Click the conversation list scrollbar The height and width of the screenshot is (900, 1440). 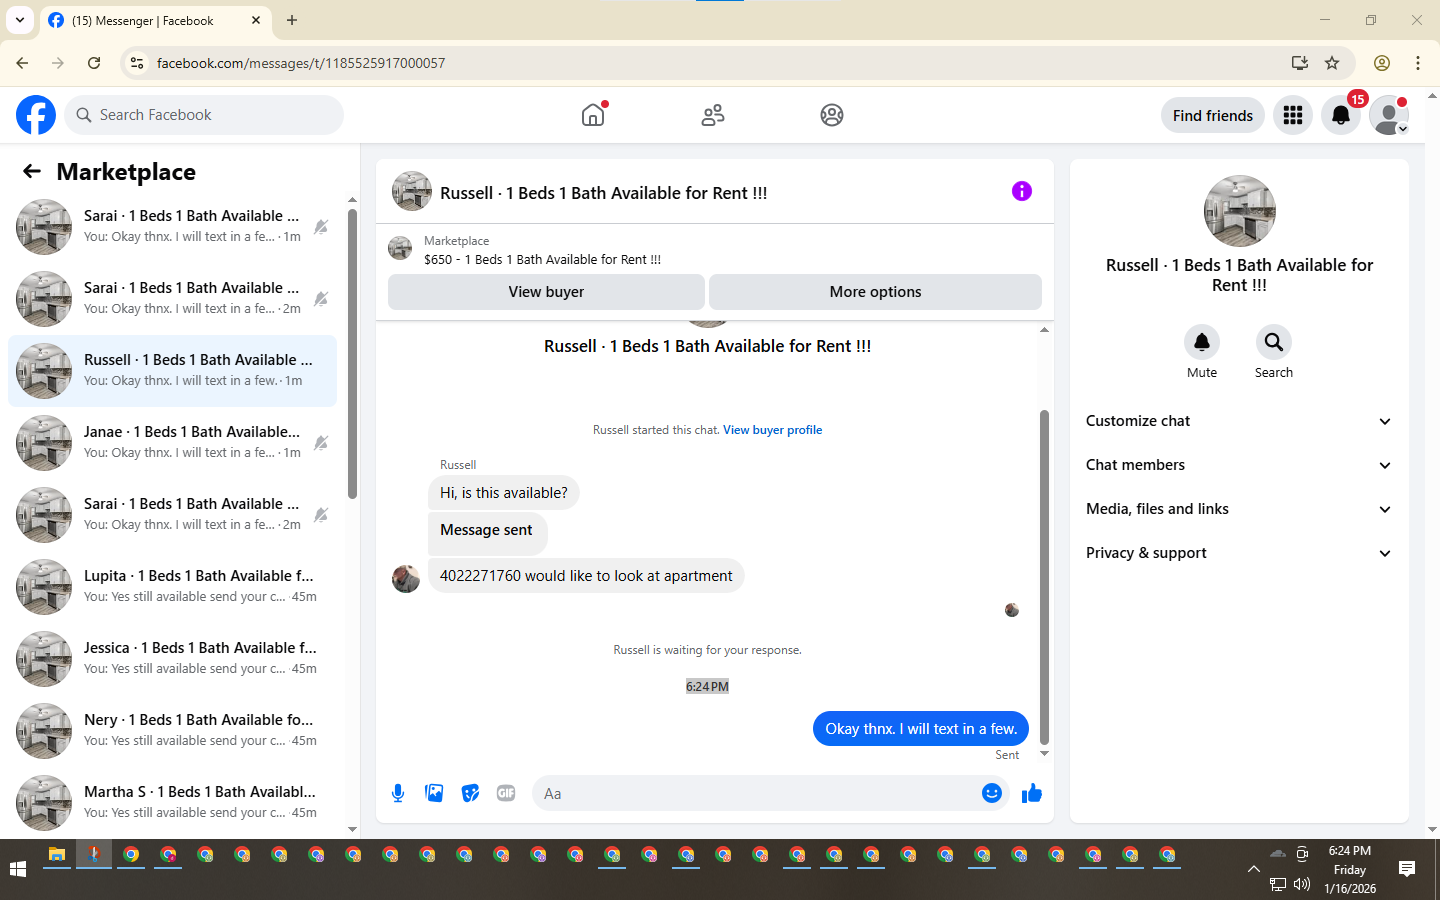352,353
